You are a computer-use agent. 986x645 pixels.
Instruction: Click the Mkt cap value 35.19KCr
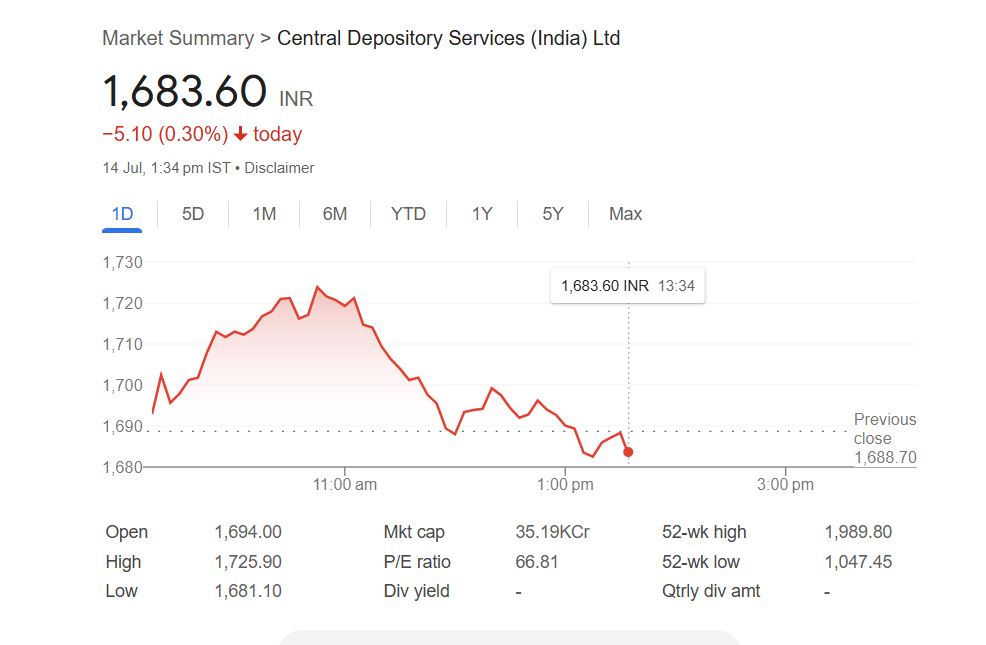pyautogui.click(x=552, y=532)
